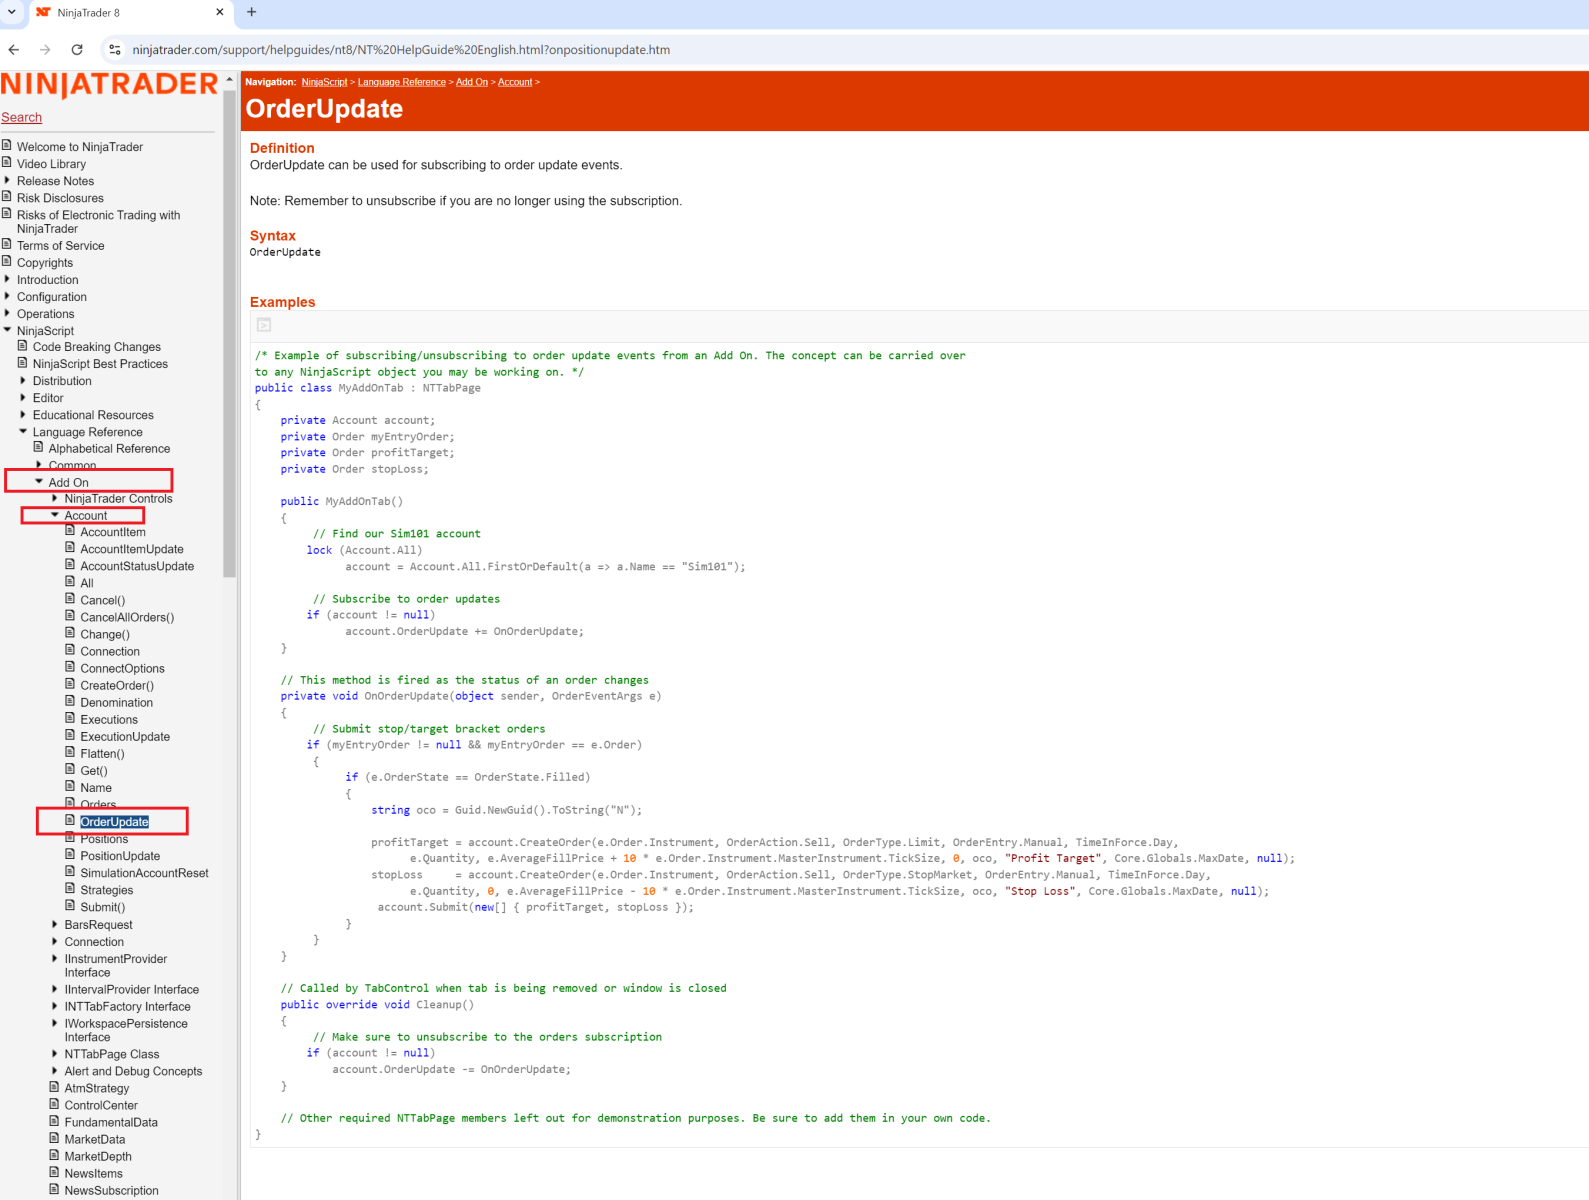1589x1200 pixels.
Task: Click the page icon beside ControlCenter
Action: (55, 1104)
